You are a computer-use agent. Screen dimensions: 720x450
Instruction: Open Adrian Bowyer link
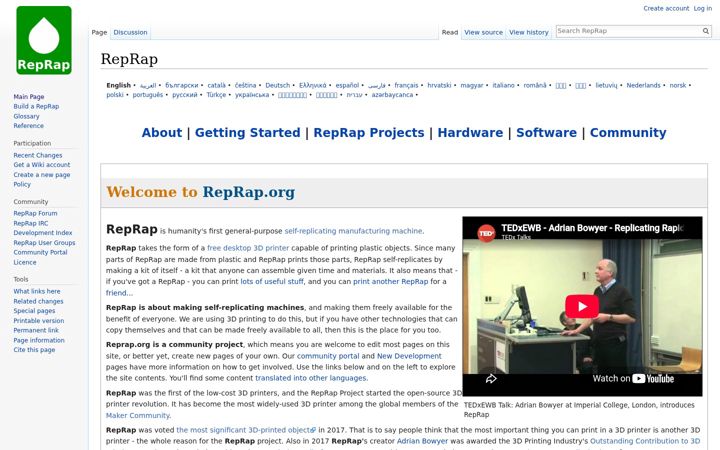[x=422, y=441]
